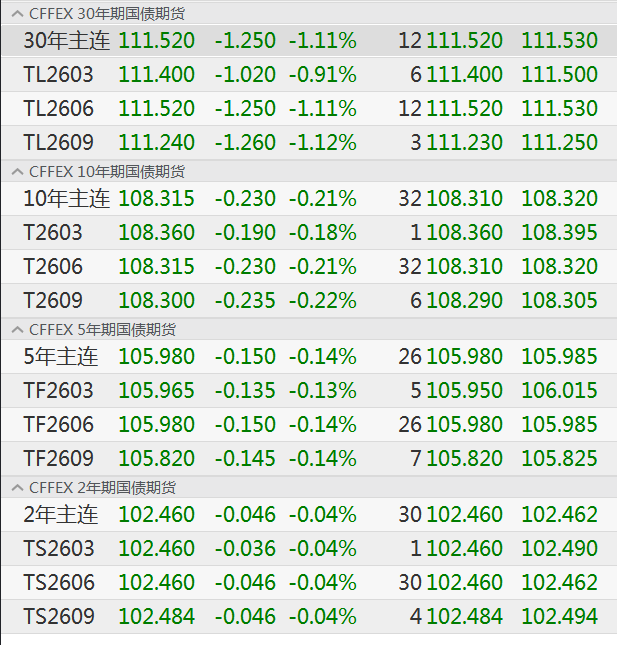Click the TF2609 contract name
The width and height of the screenshot is (617, 645).
pyautogui.click(x=58, y=459)
